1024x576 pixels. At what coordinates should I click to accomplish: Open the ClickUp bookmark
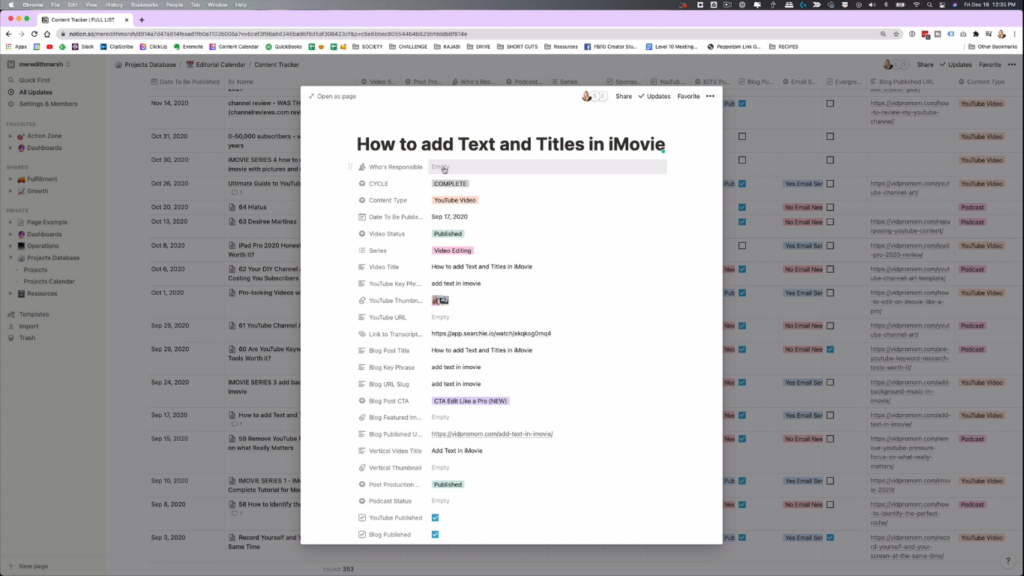(153, 47)
